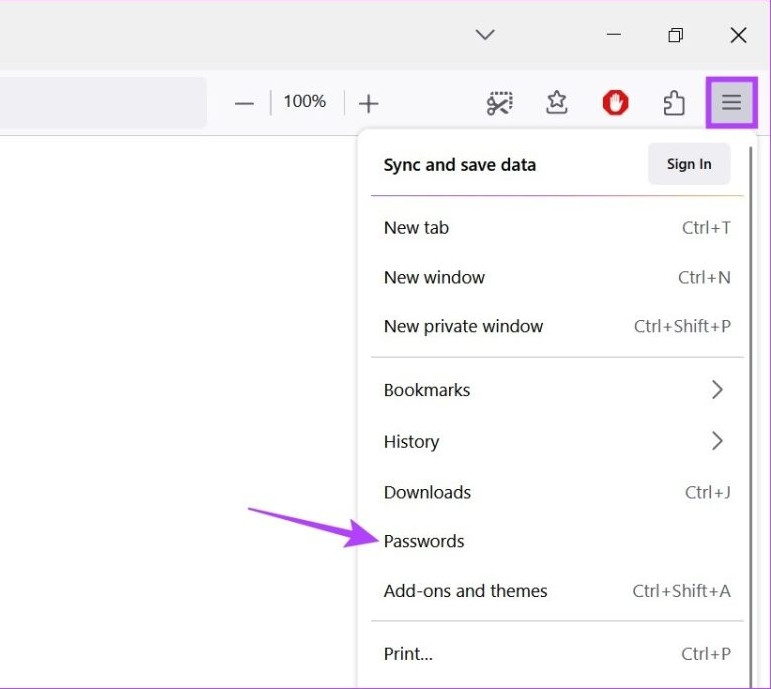Screen dimensions: 771x689
Task: Close the browser window
Action: point(738,35)
